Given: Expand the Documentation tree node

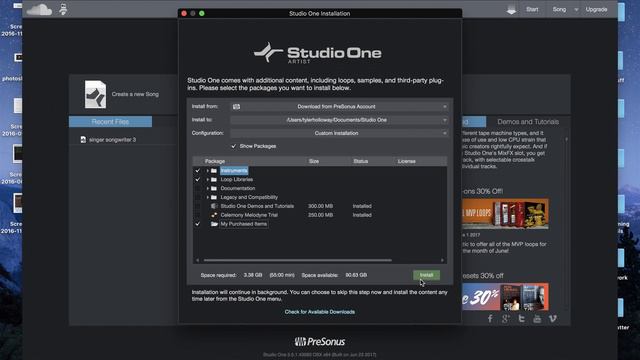Looking at the screenshot, I should tap(207, 189).
